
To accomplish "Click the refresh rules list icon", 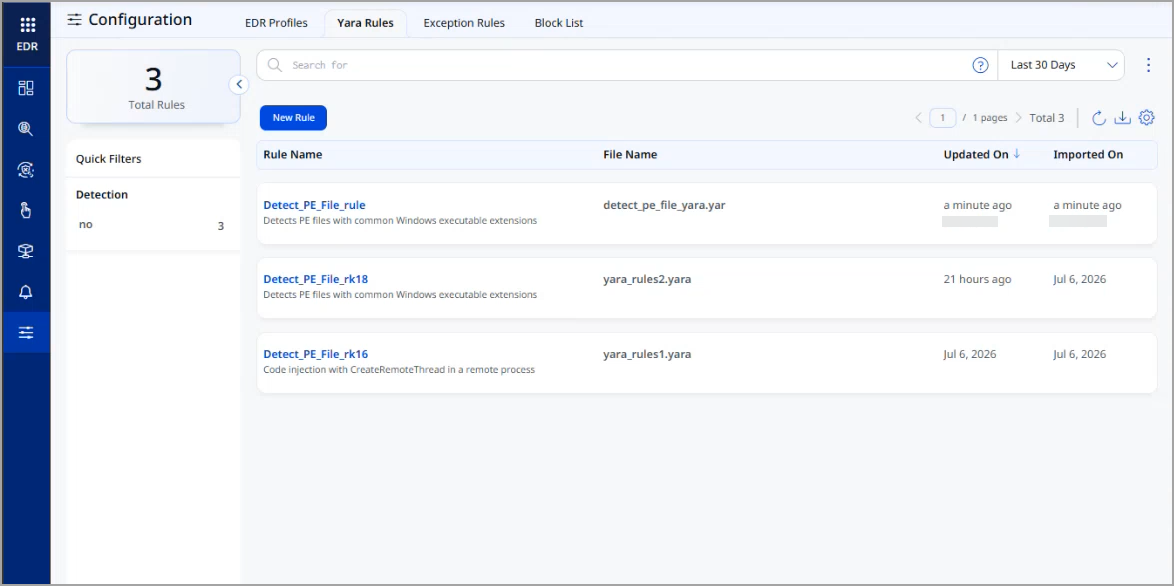I will tap(1098, 117).
